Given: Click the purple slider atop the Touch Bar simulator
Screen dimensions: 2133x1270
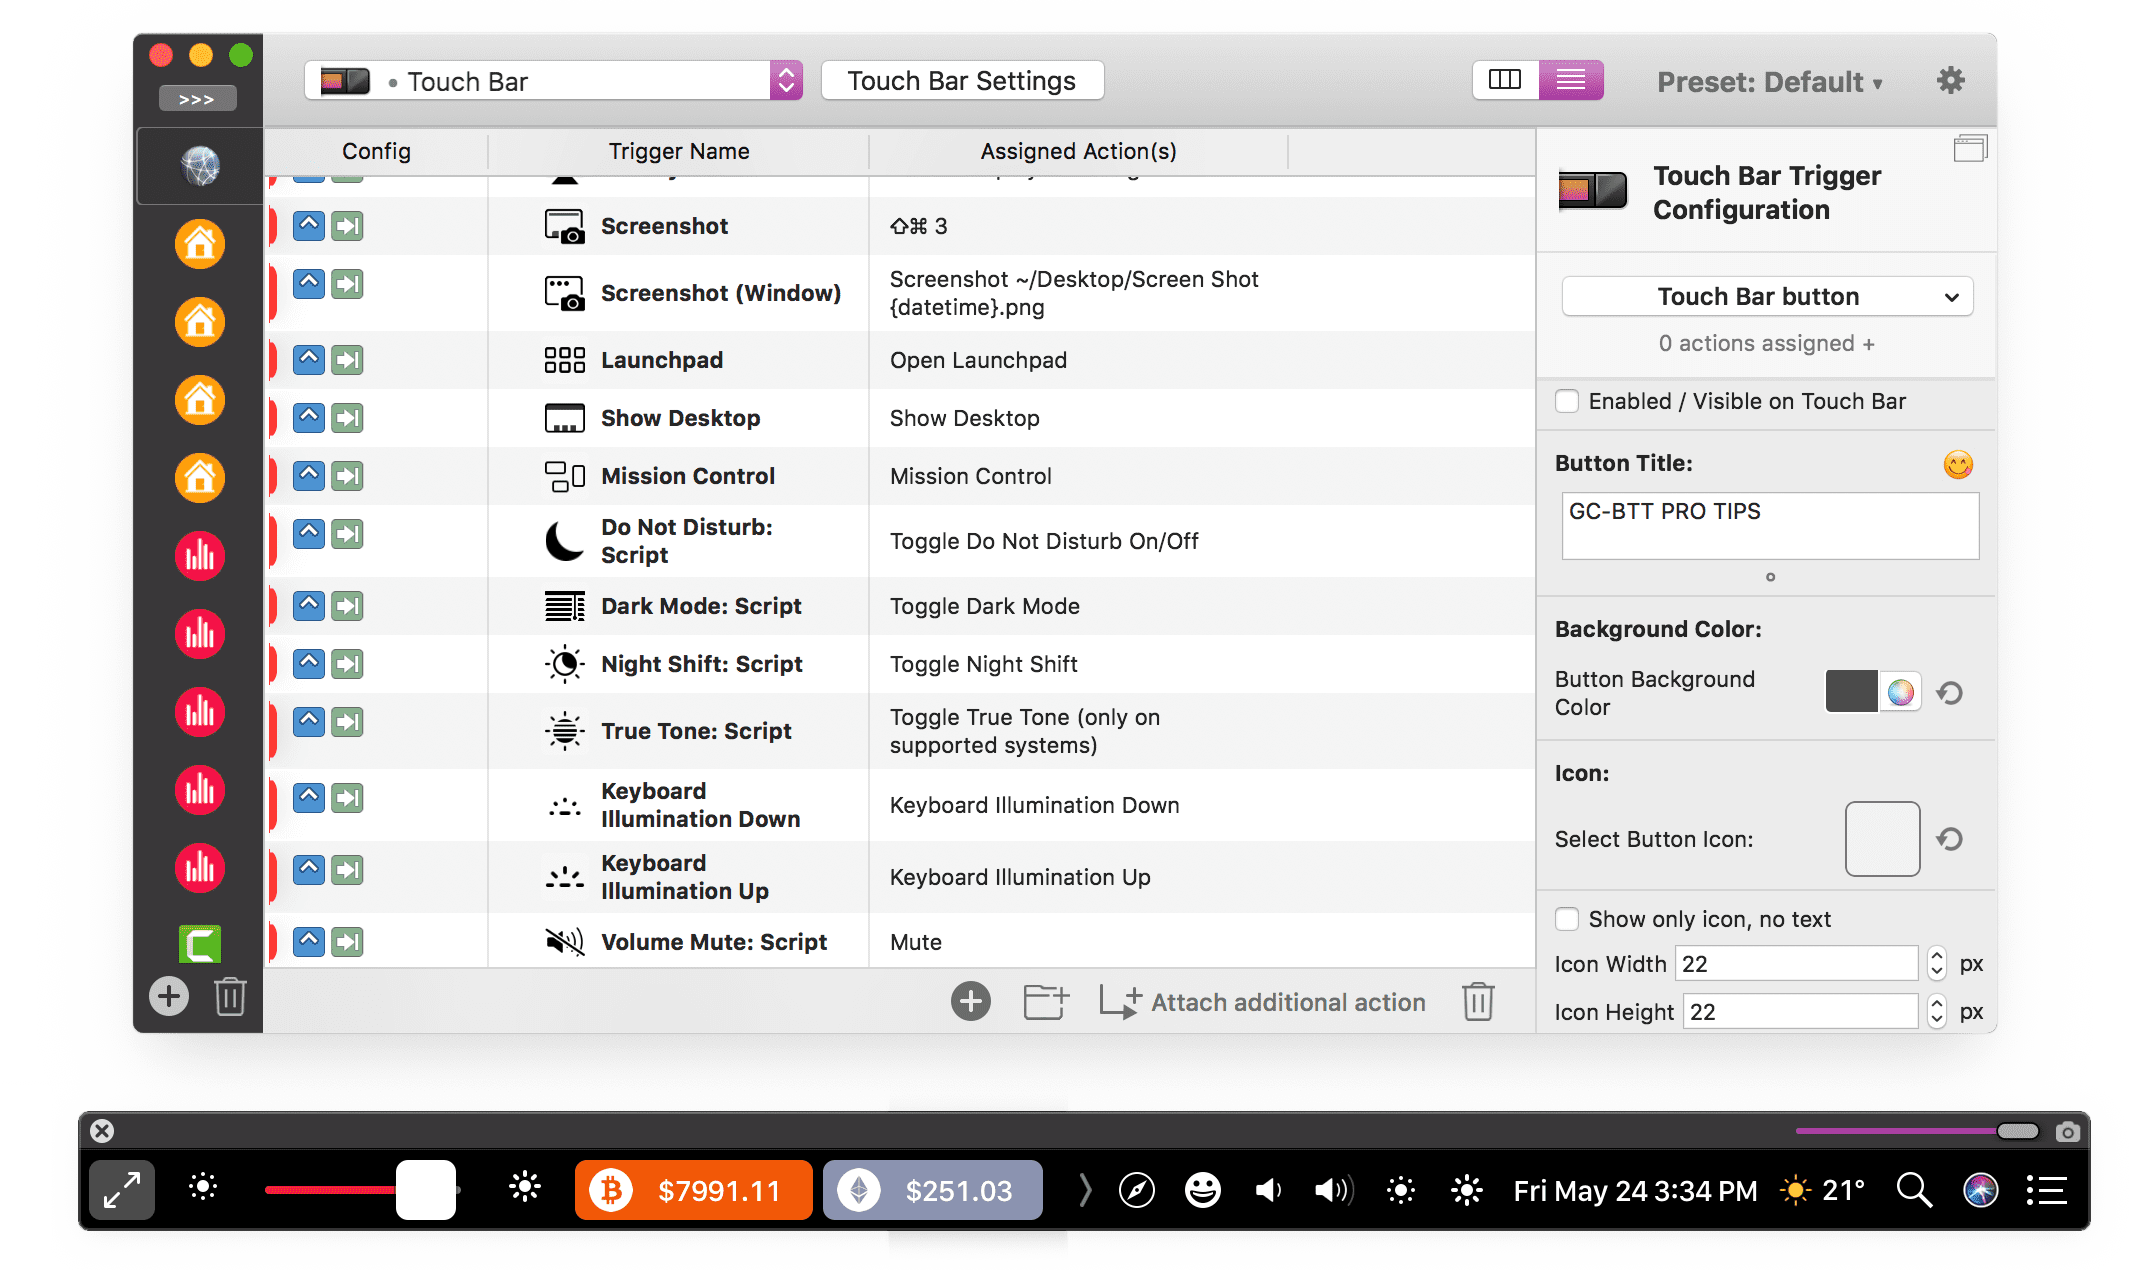Looking at the screenshot, I should point(1917,1131).
